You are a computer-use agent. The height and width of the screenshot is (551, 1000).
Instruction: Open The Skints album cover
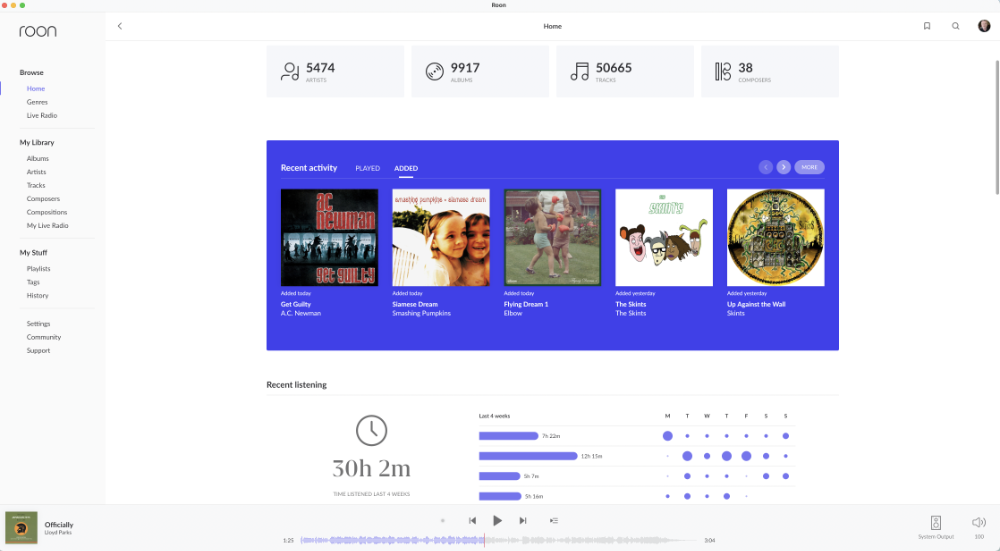(x=664, y=237)
